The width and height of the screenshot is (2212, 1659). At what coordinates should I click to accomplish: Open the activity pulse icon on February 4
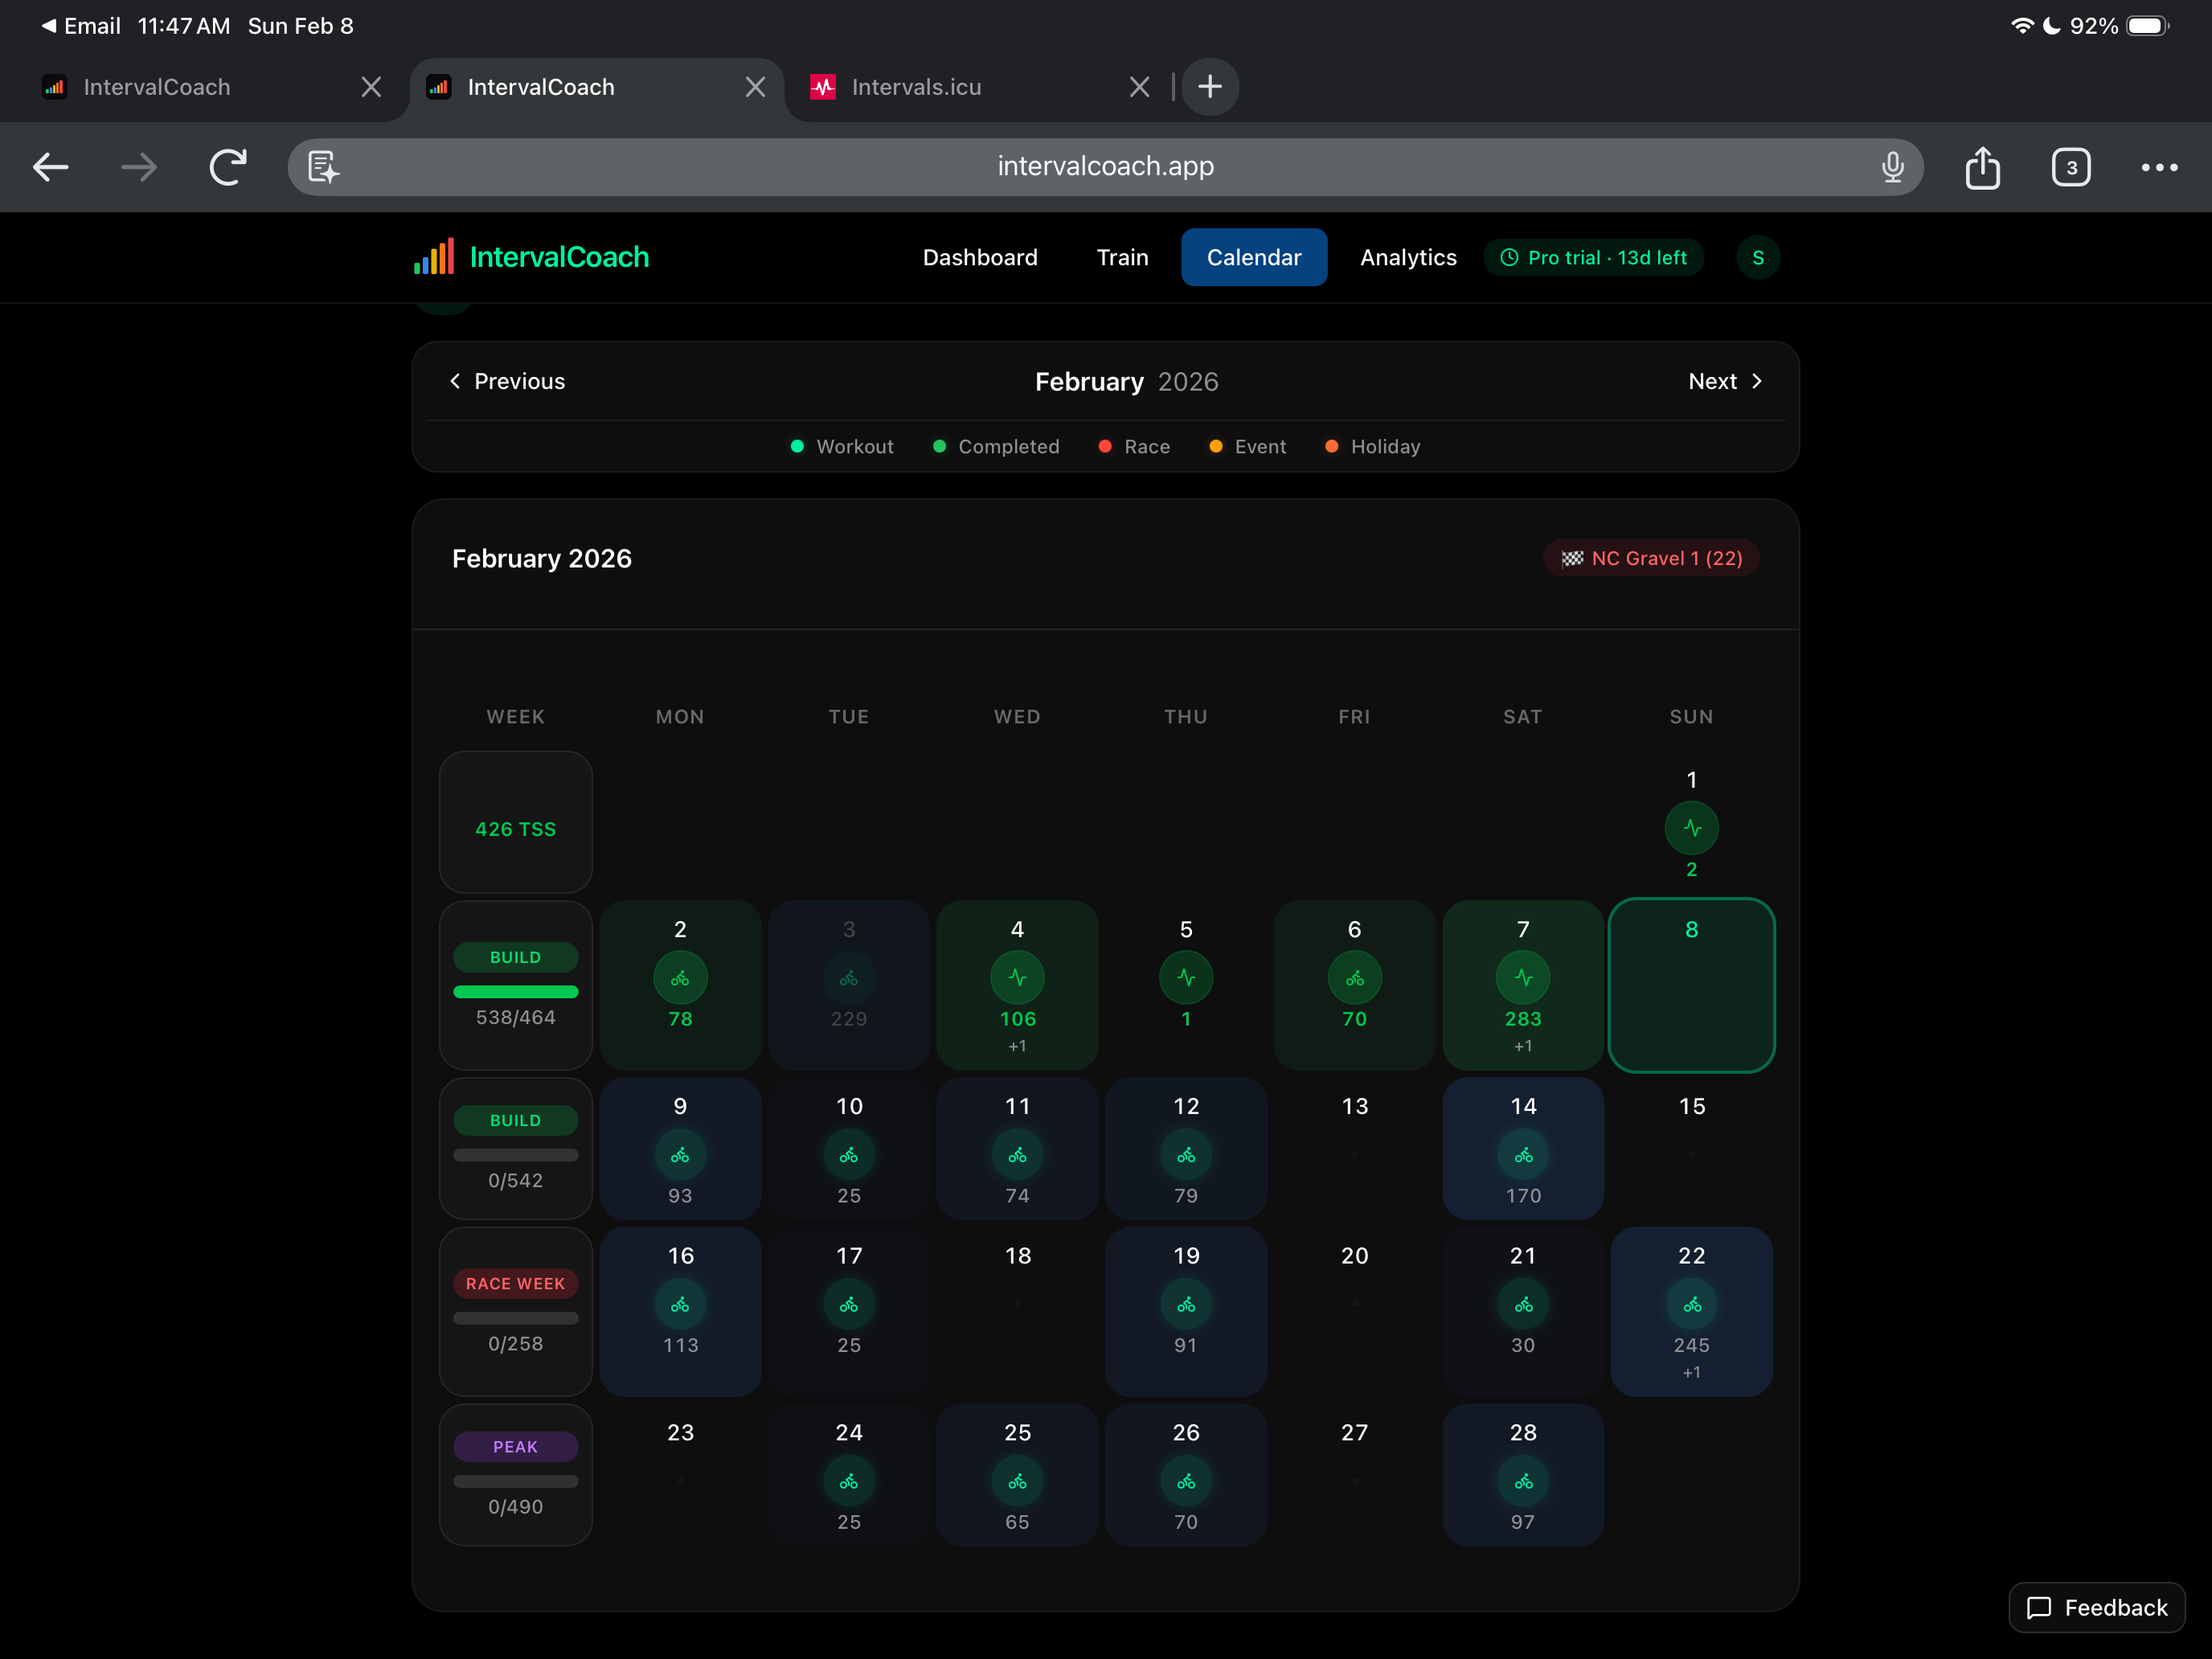pyautogui.click(x=1017, y=978)
